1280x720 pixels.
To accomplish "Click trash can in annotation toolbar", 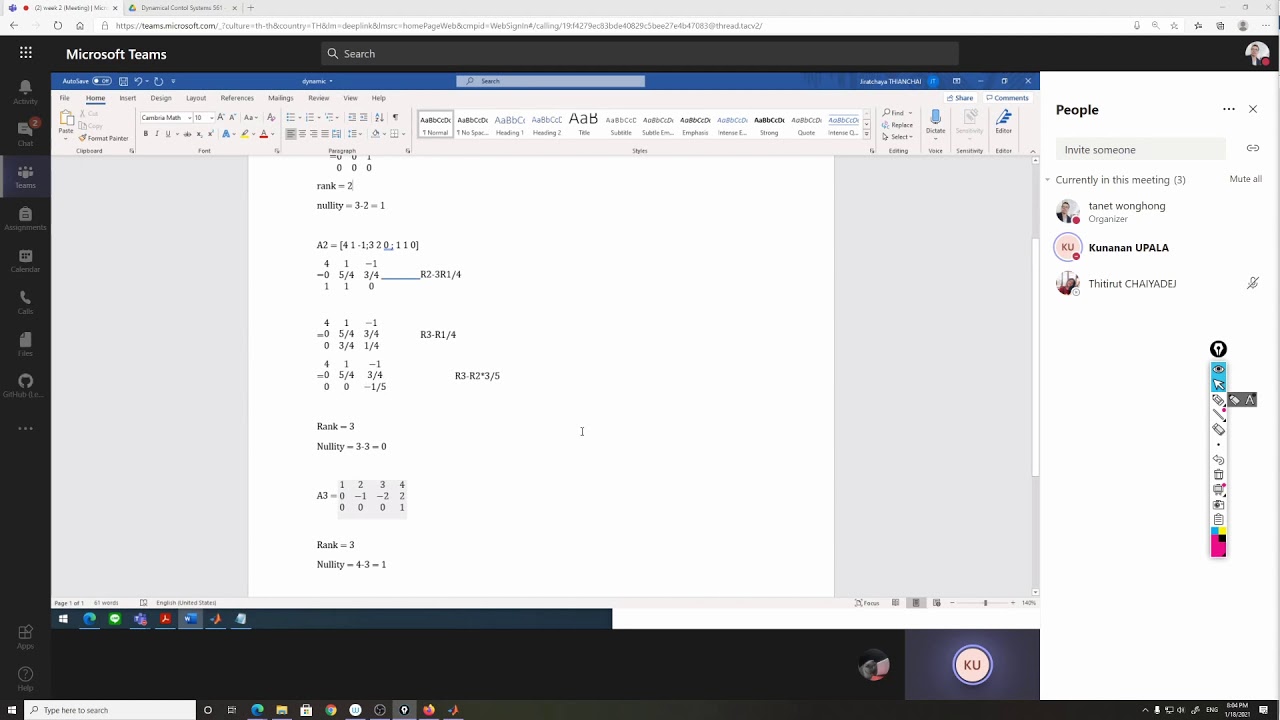I will pos(1218,474).
